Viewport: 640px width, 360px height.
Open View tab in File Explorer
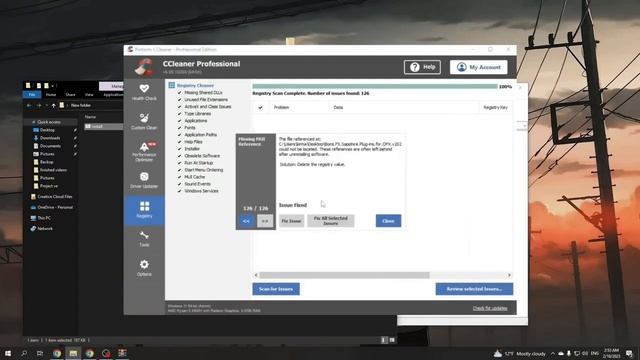tap(89, 95)
